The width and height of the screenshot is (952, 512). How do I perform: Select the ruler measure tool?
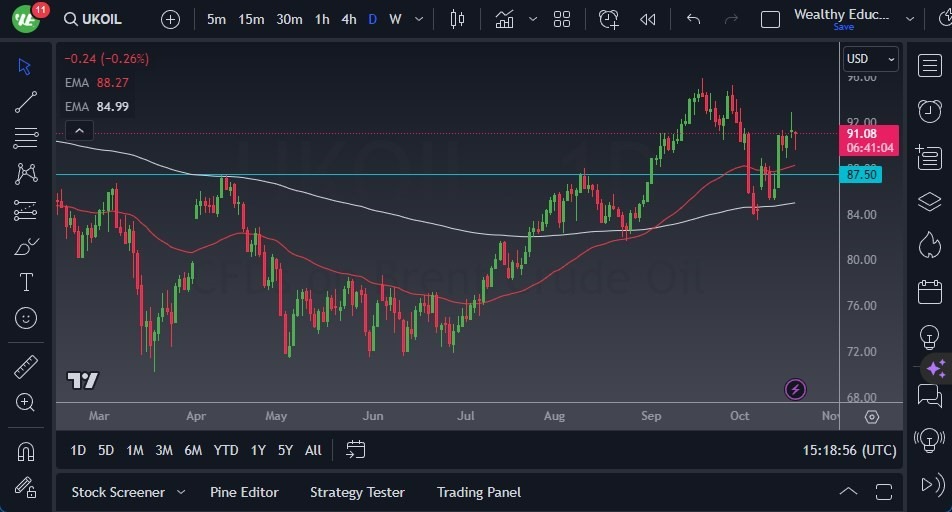point(26,367)
